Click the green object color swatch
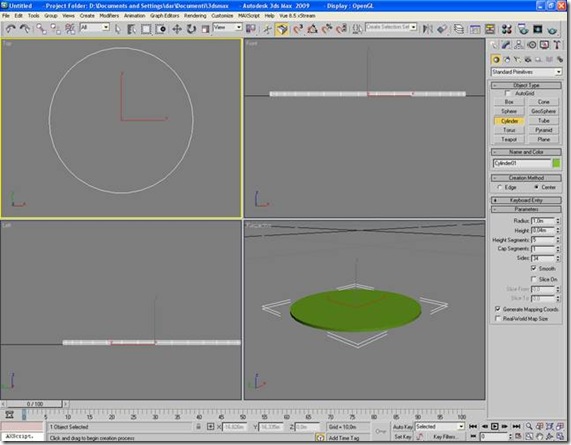 point(556,163)
